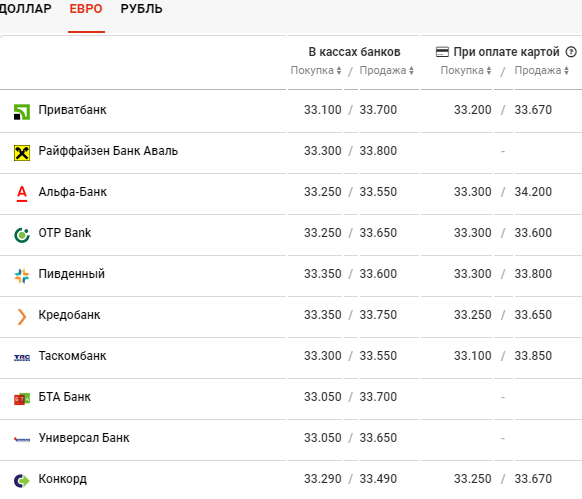Click the БТА Банк logo icon
The height and width of the screenshot is (499, 582).
(22, 399)
